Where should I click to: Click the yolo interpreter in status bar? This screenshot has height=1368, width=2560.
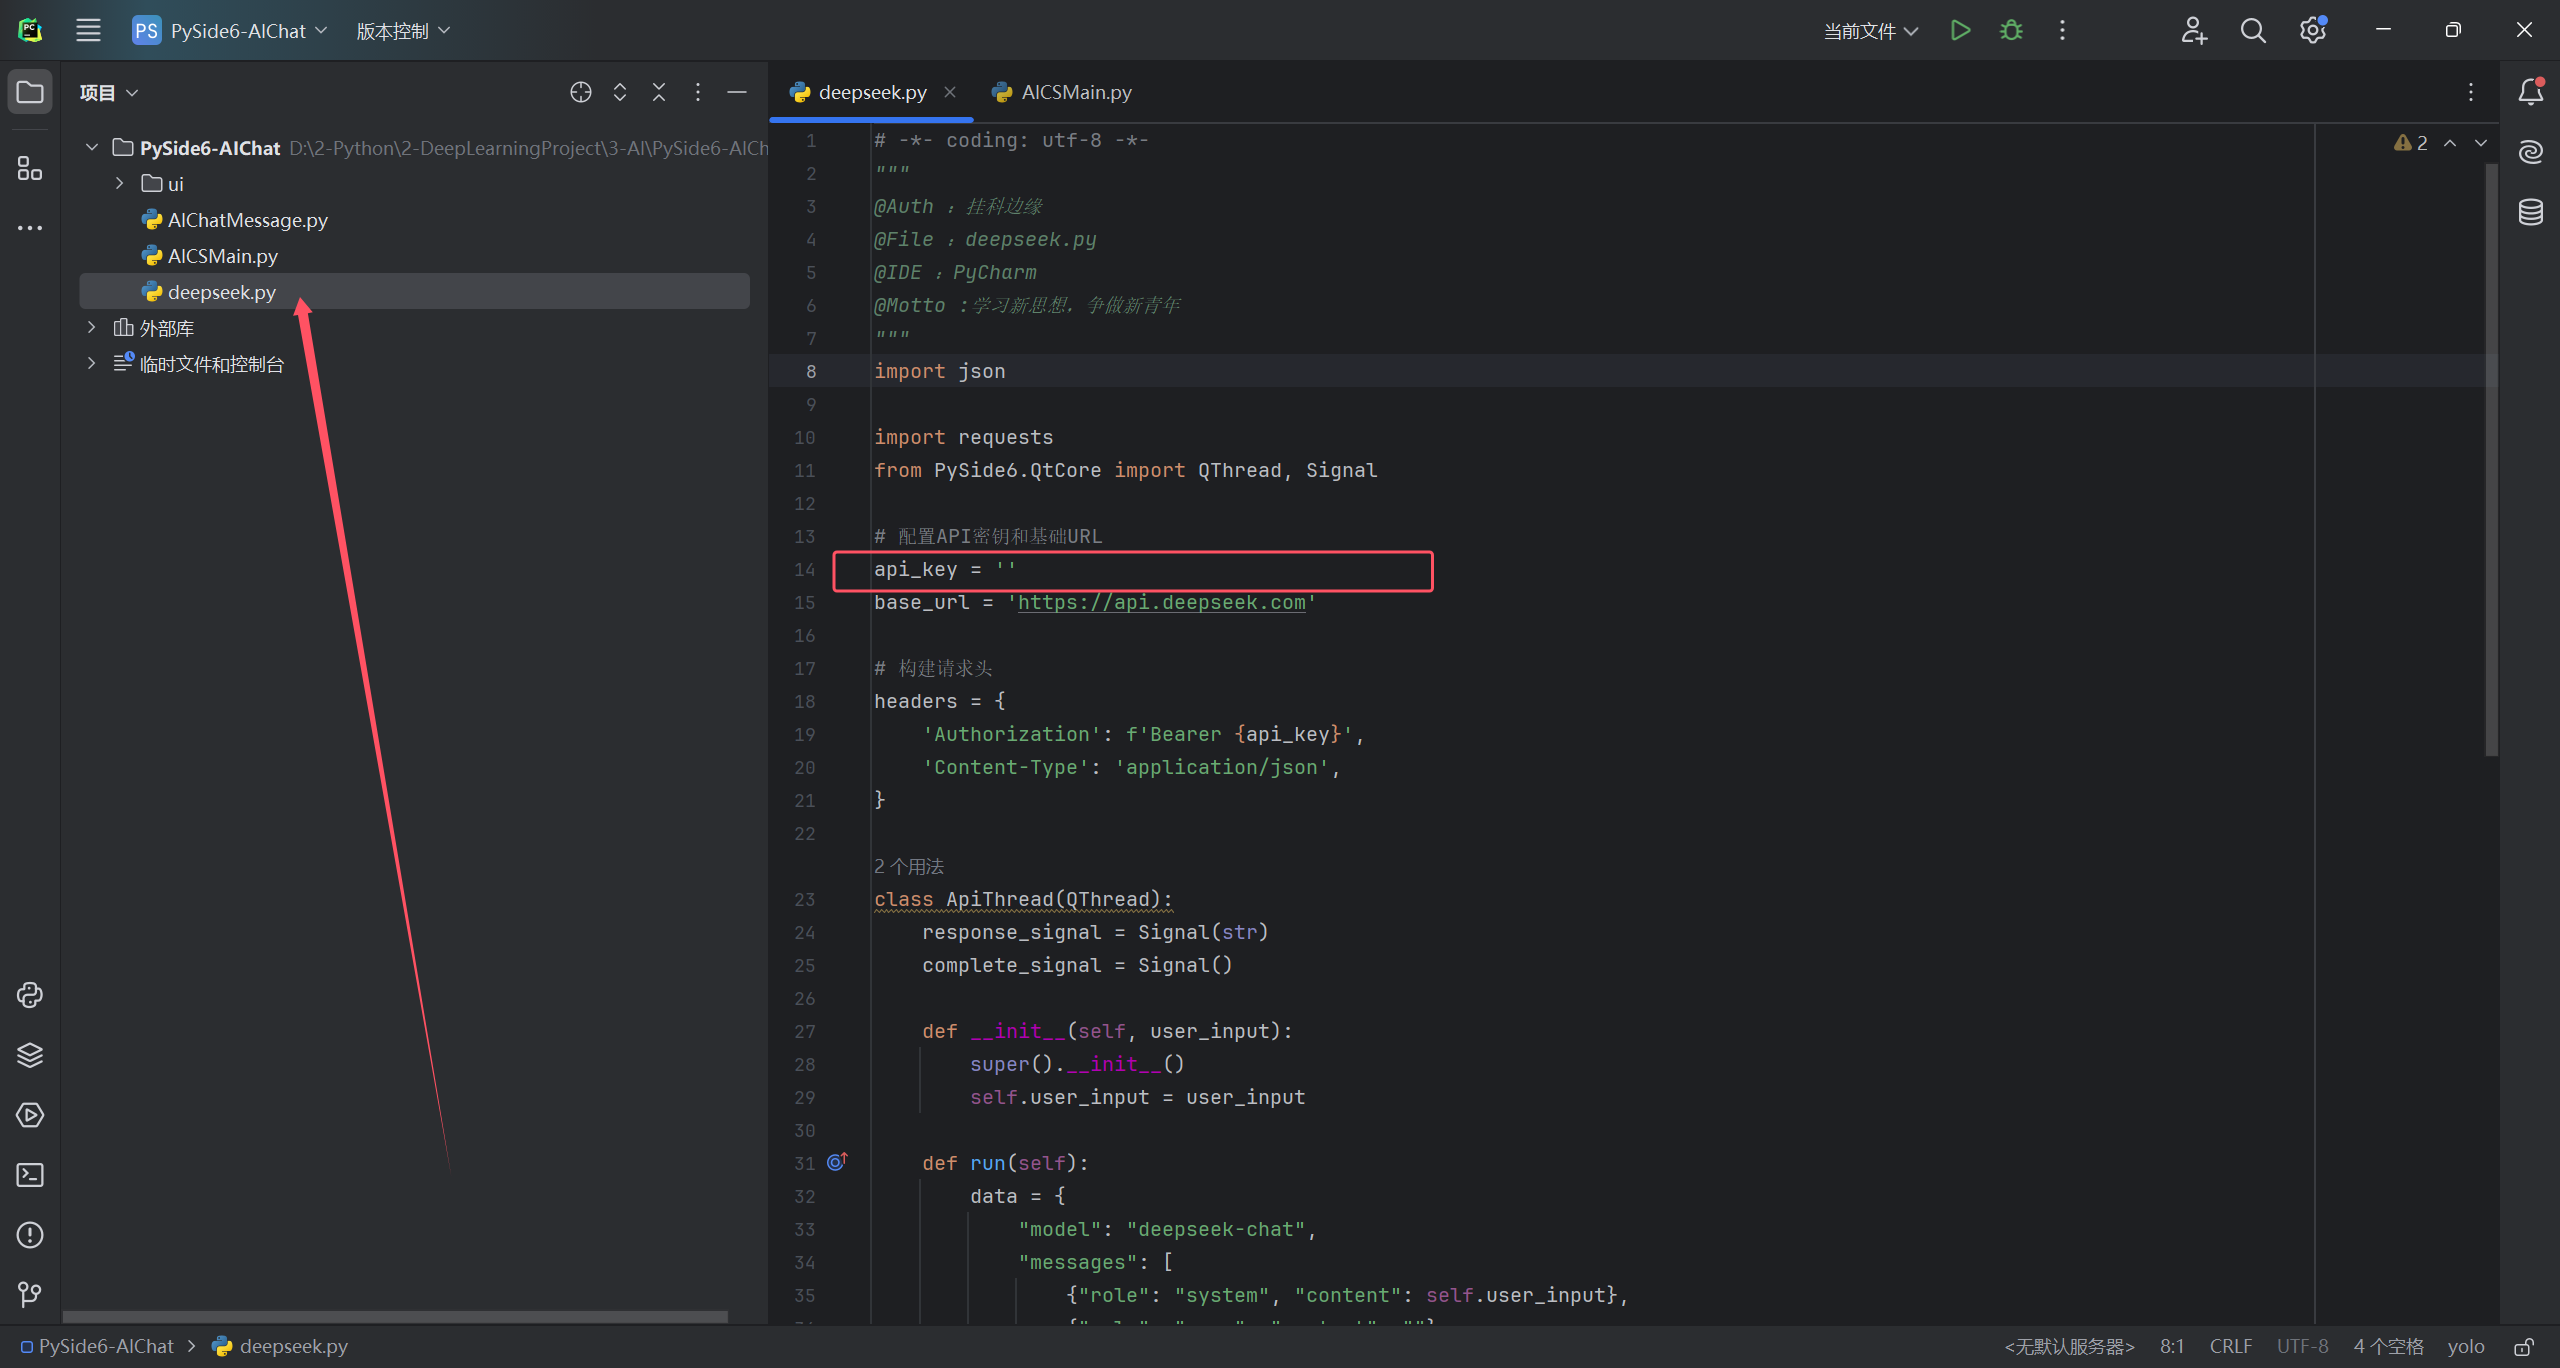[2466, 1346]
